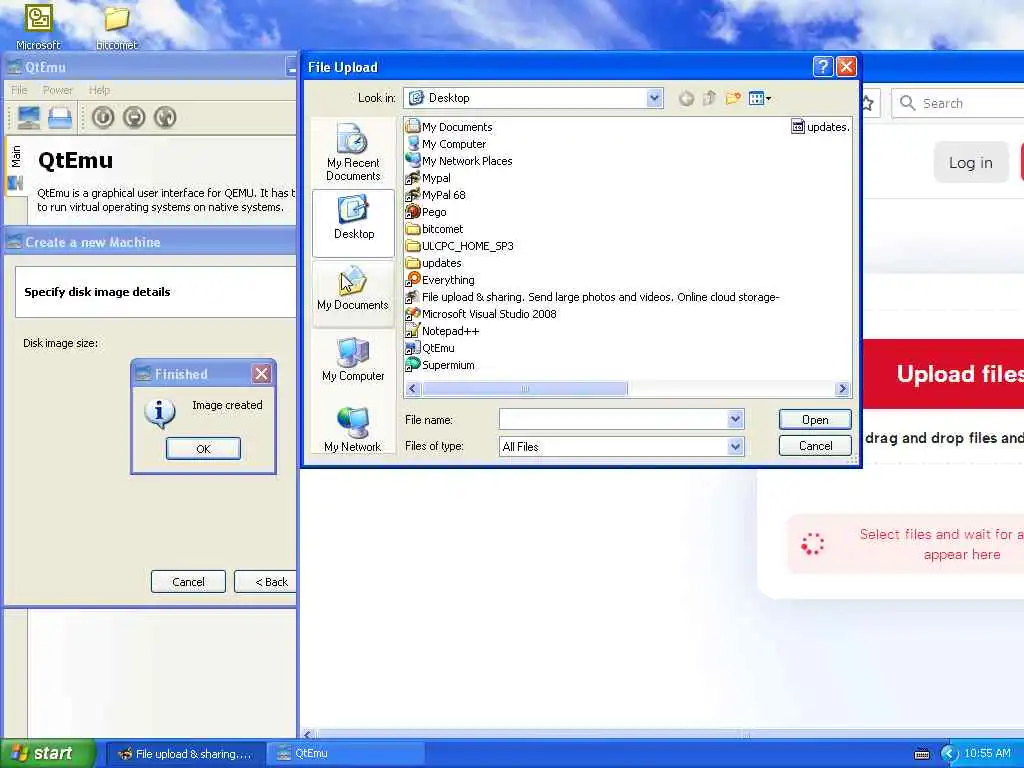This screenshot has width=1024, height=768.
Task: Select the updates. file in second column
Action: pos(821,127)
